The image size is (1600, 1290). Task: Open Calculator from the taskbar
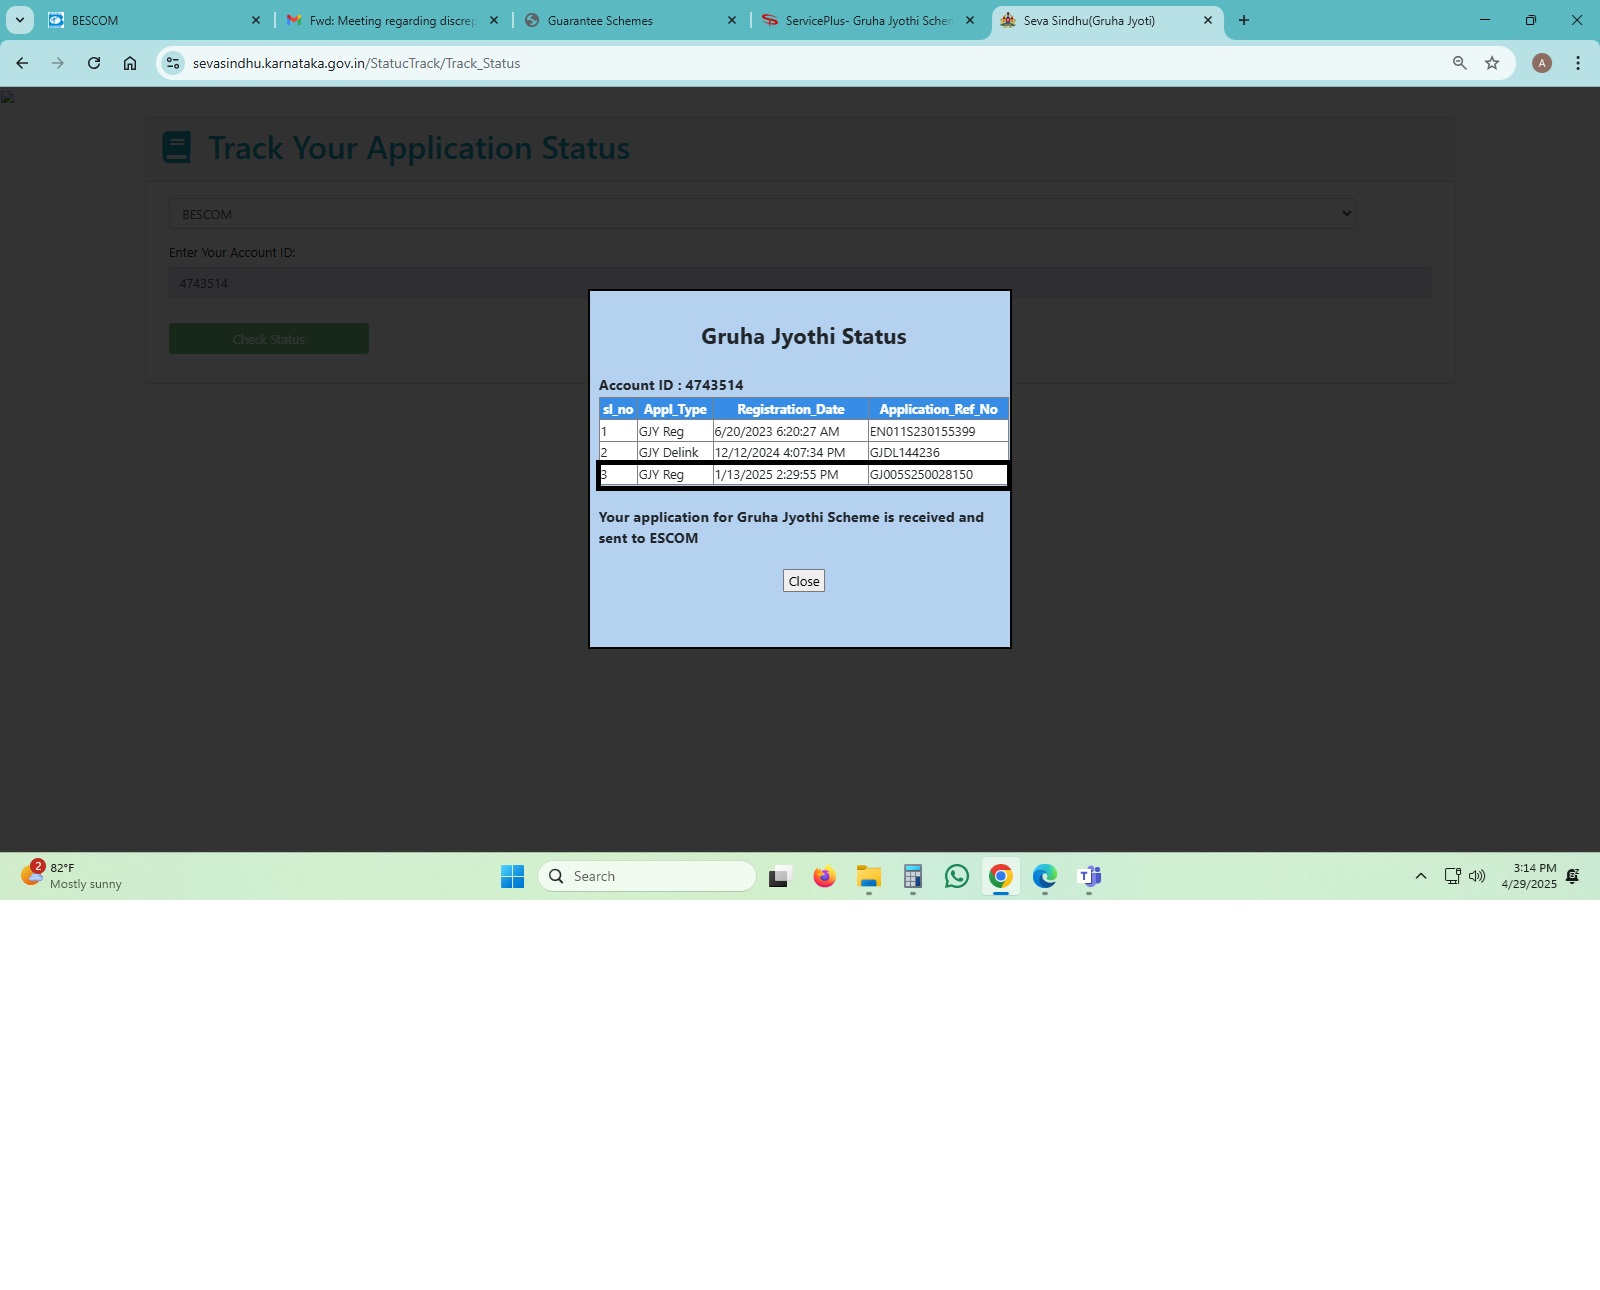[912, 877]
